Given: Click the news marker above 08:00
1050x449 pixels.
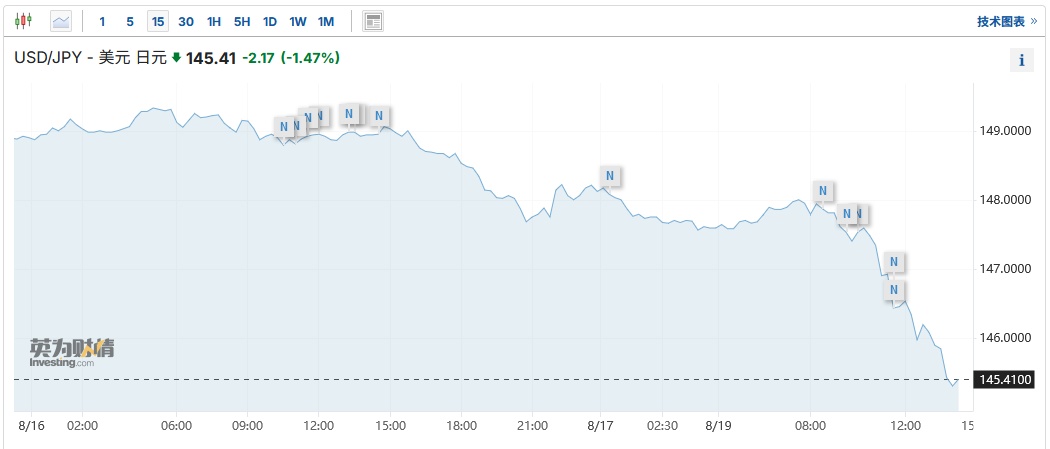Looking at the screenshot, I should [822, 190].
